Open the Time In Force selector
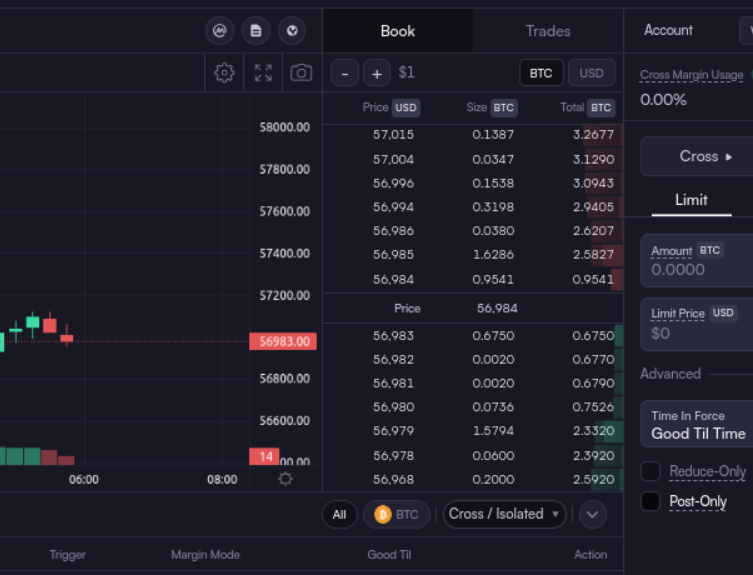The image size is (753, 575). (x=698, y=425)
